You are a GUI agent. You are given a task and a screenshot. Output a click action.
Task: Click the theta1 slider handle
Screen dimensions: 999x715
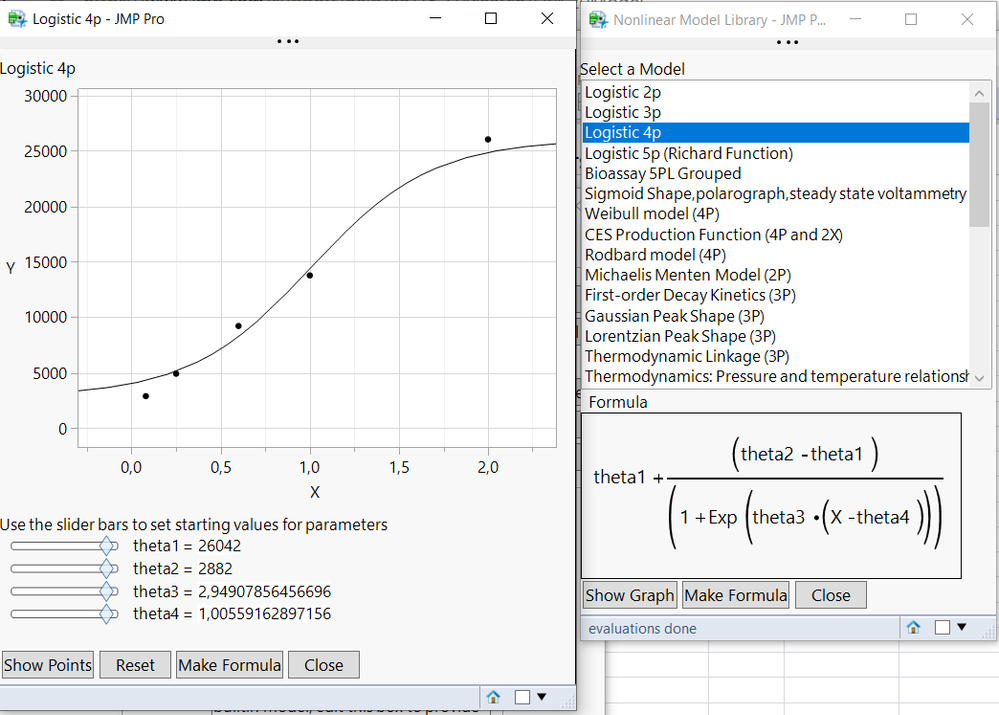pyautogui.click(x=108, y=546)
